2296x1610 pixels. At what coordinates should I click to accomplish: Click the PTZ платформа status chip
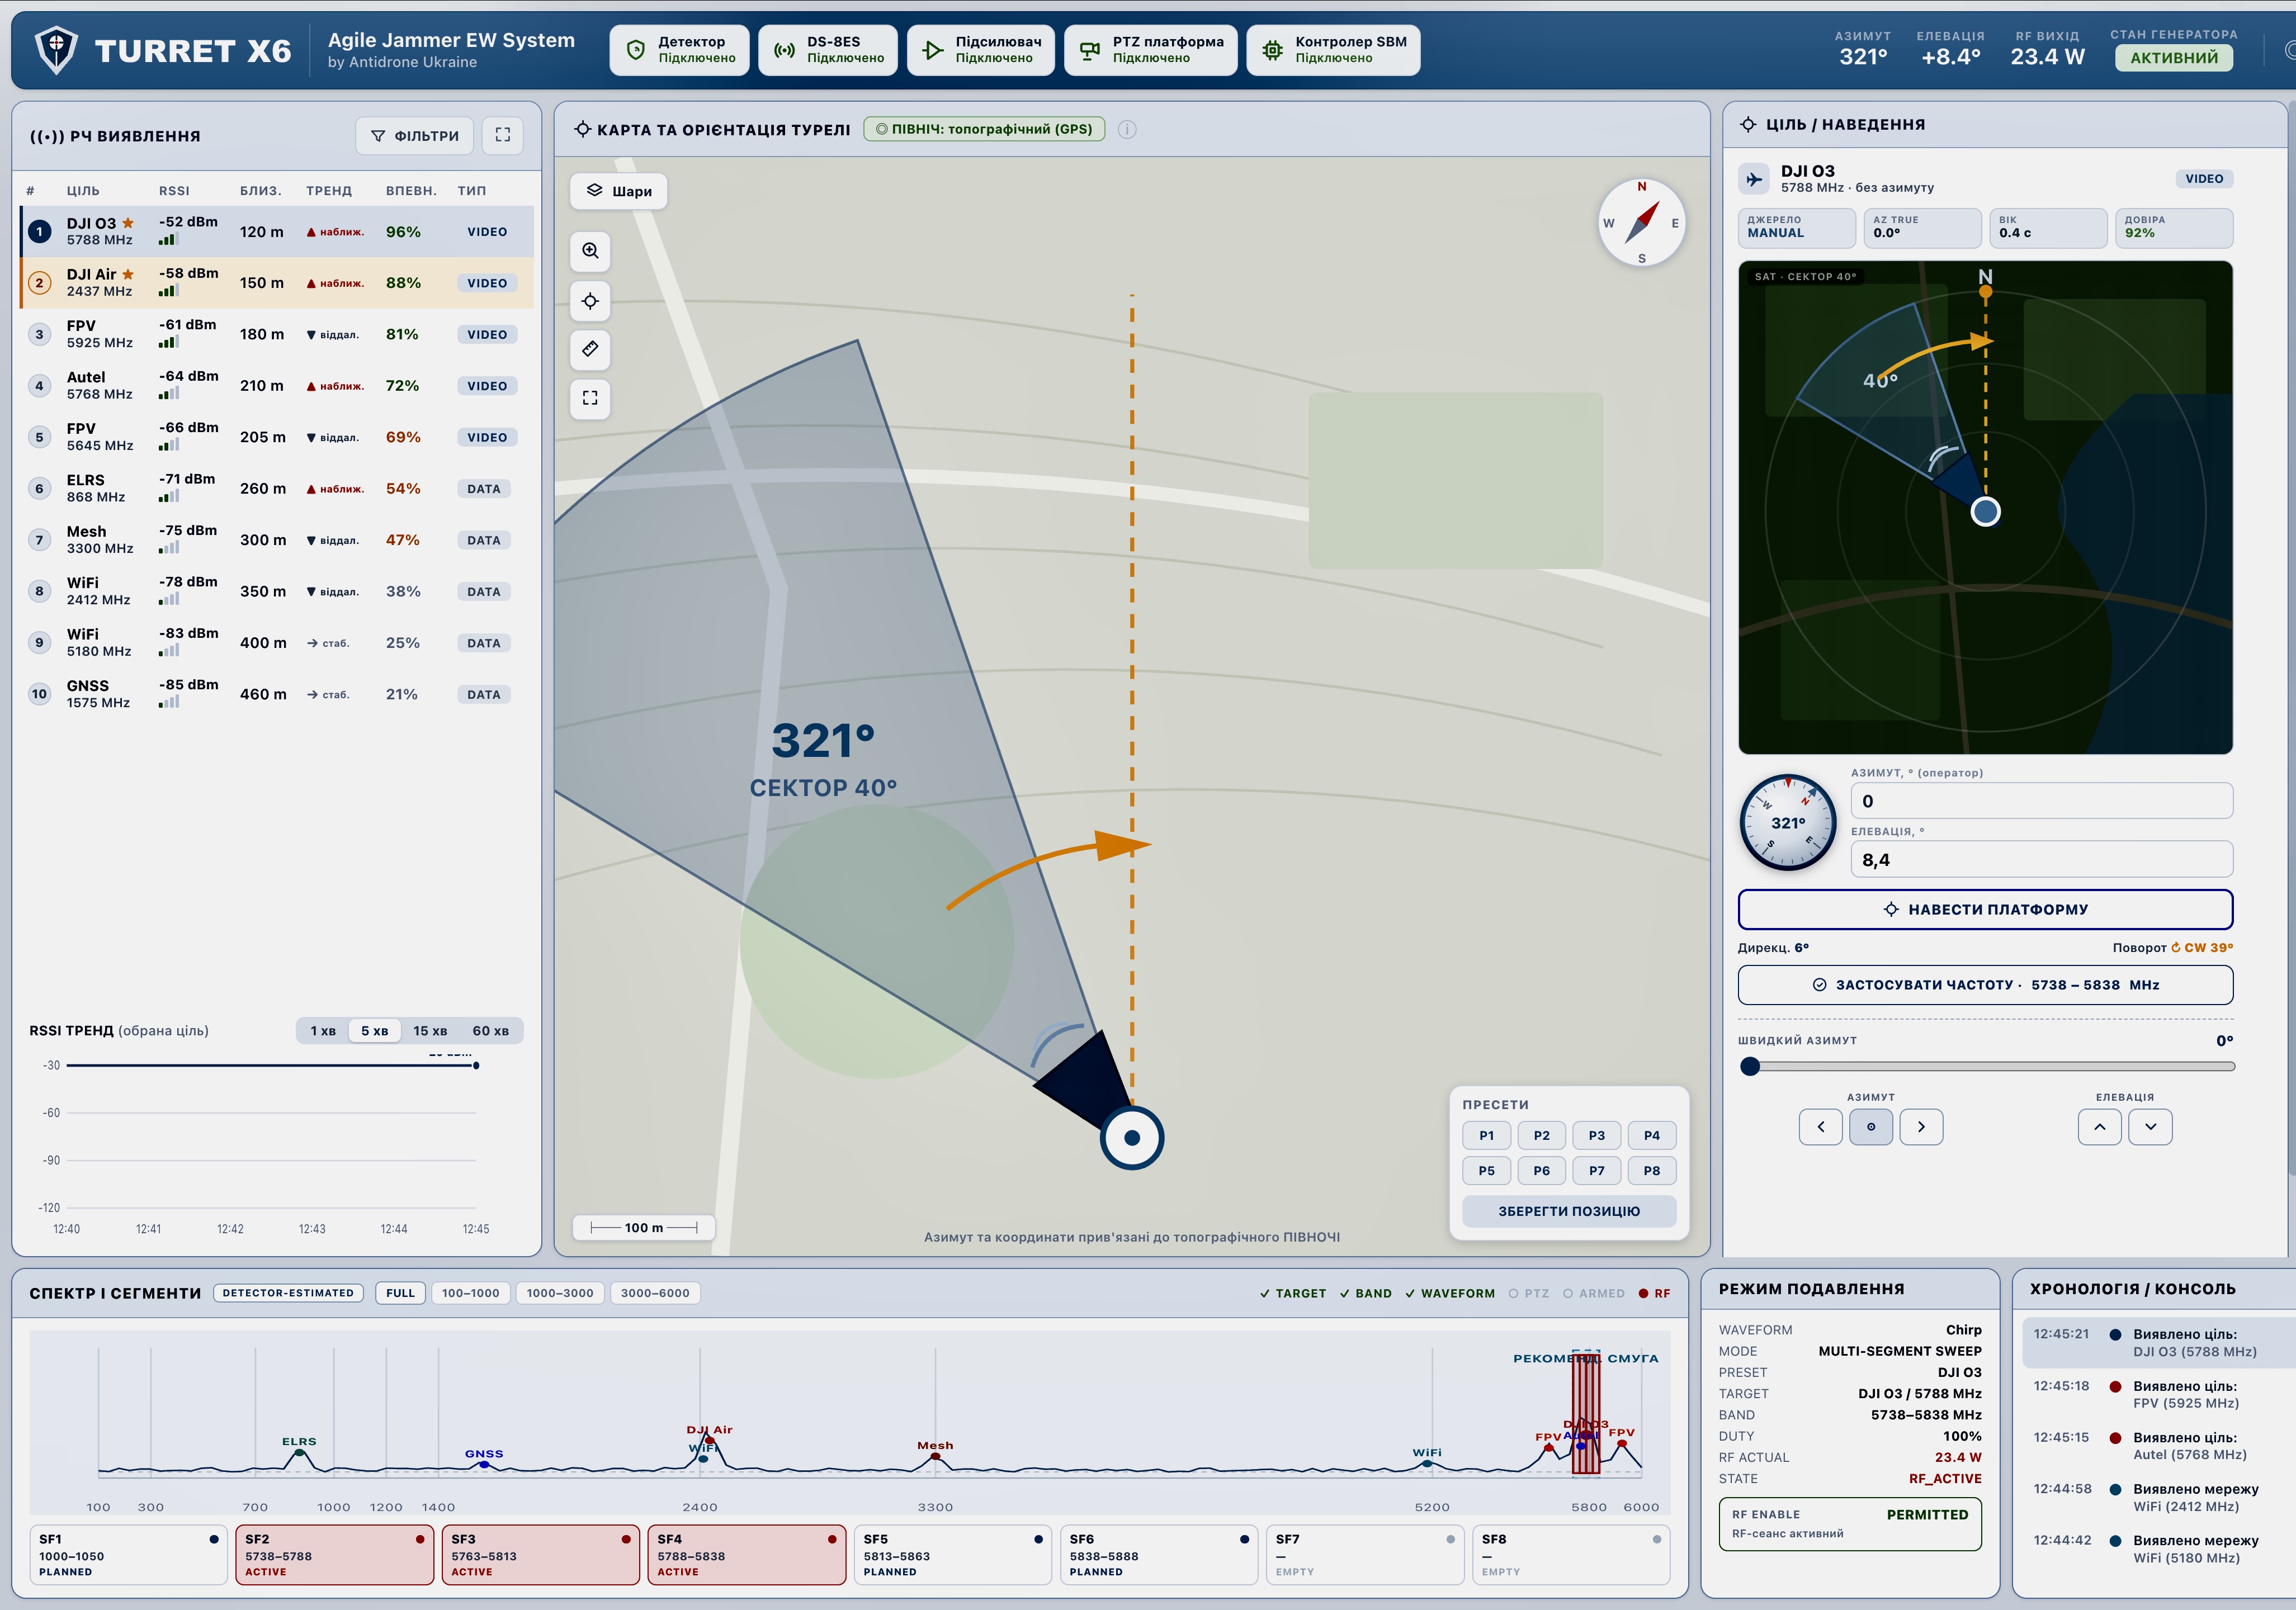(1151, 50)
